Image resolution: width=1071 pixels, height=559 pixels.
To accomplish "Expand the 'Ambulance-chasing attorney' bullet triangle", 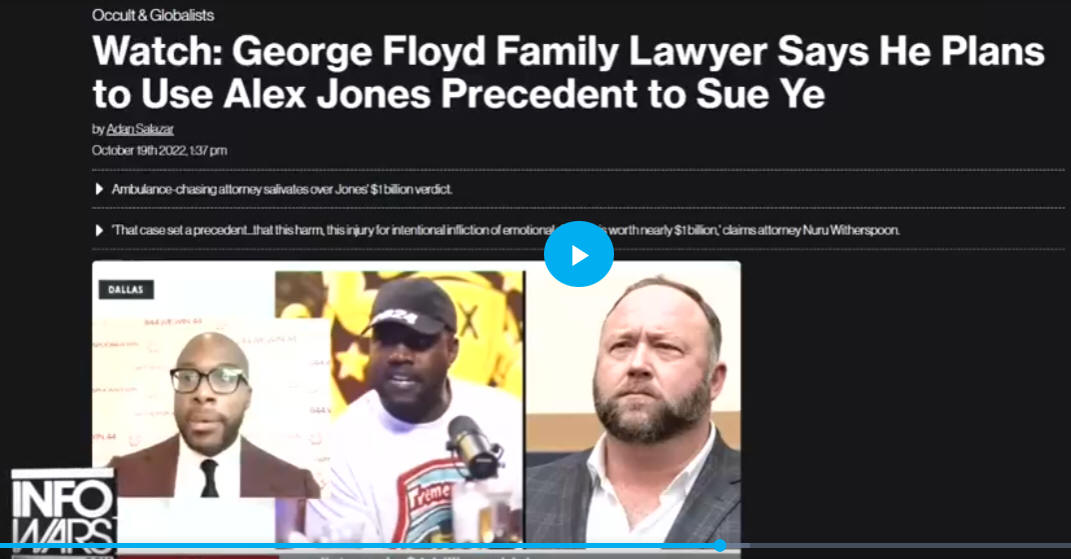I will [99, 189].
